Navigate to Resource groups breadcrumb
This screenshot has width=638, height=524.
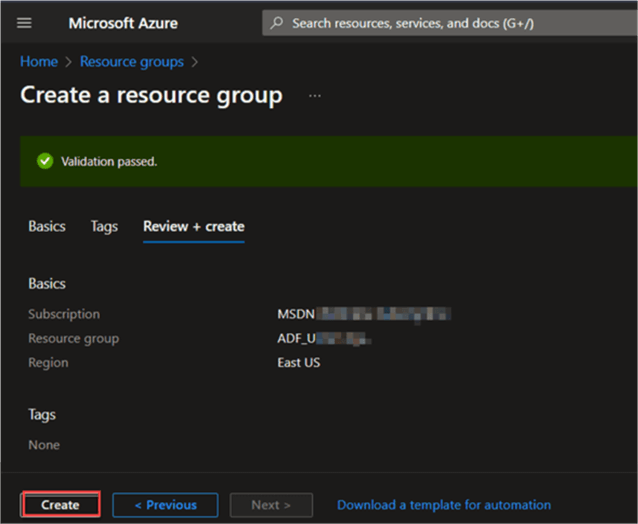[131, 62]
